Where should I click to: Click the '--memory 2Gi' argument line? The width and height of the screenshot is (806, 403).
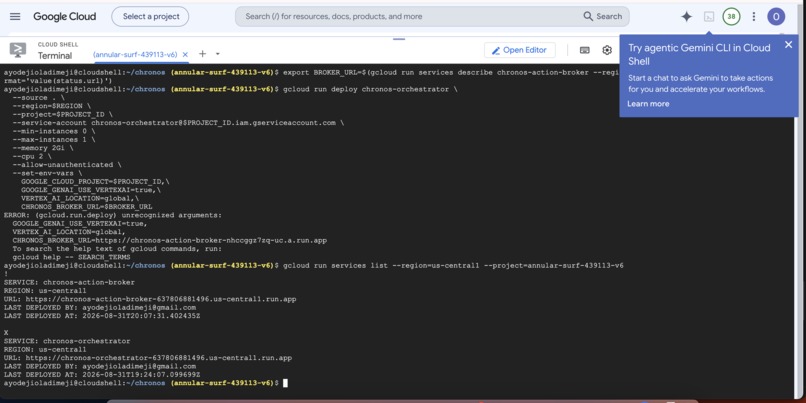click(43, 148)
